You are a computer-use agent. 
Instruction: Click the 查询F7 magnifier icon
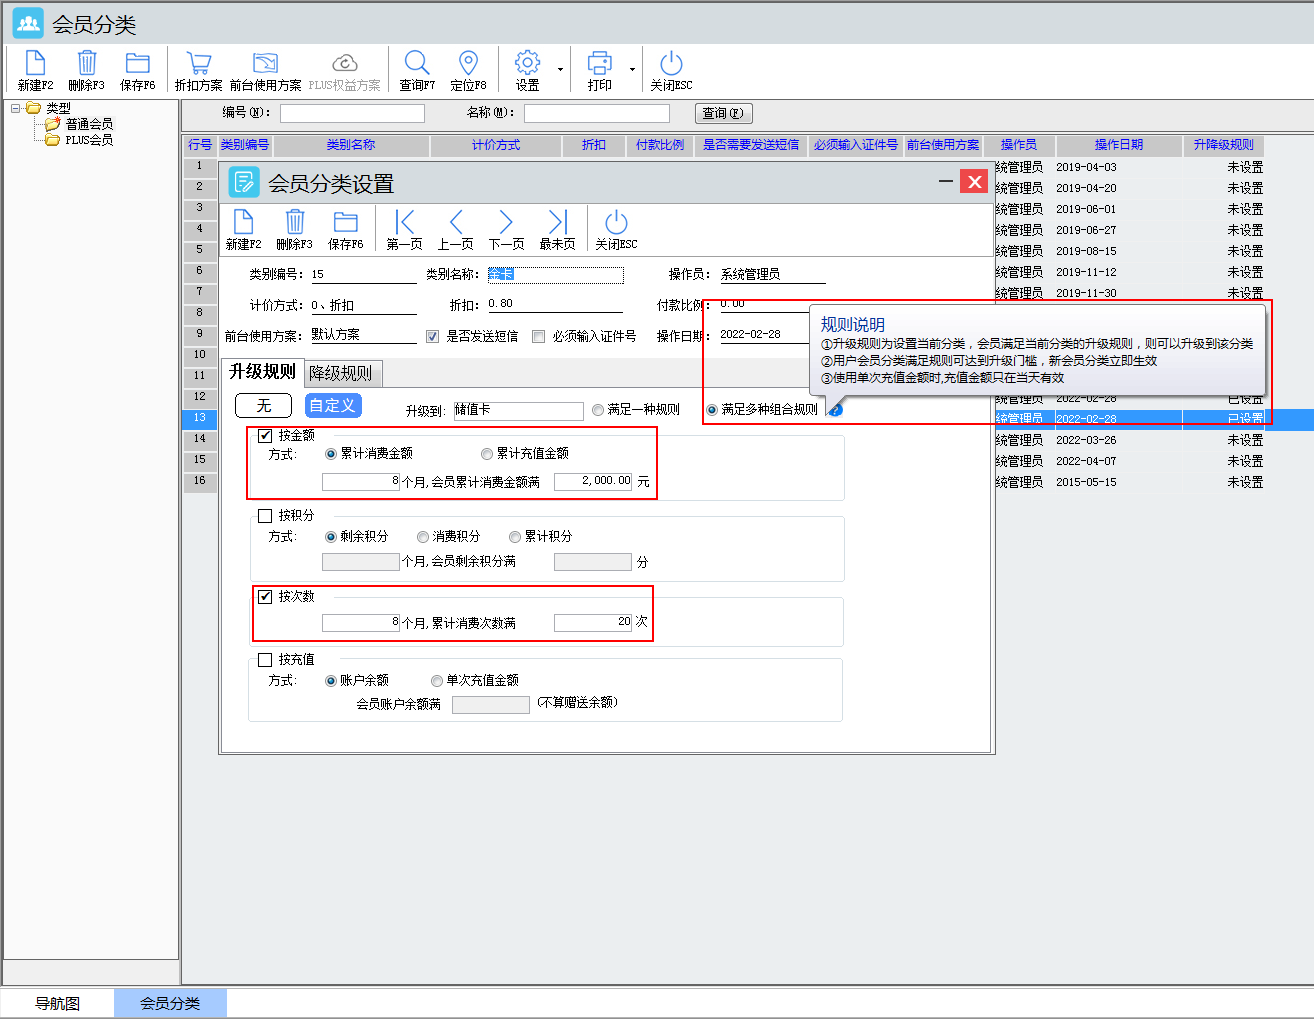(417, 64)
